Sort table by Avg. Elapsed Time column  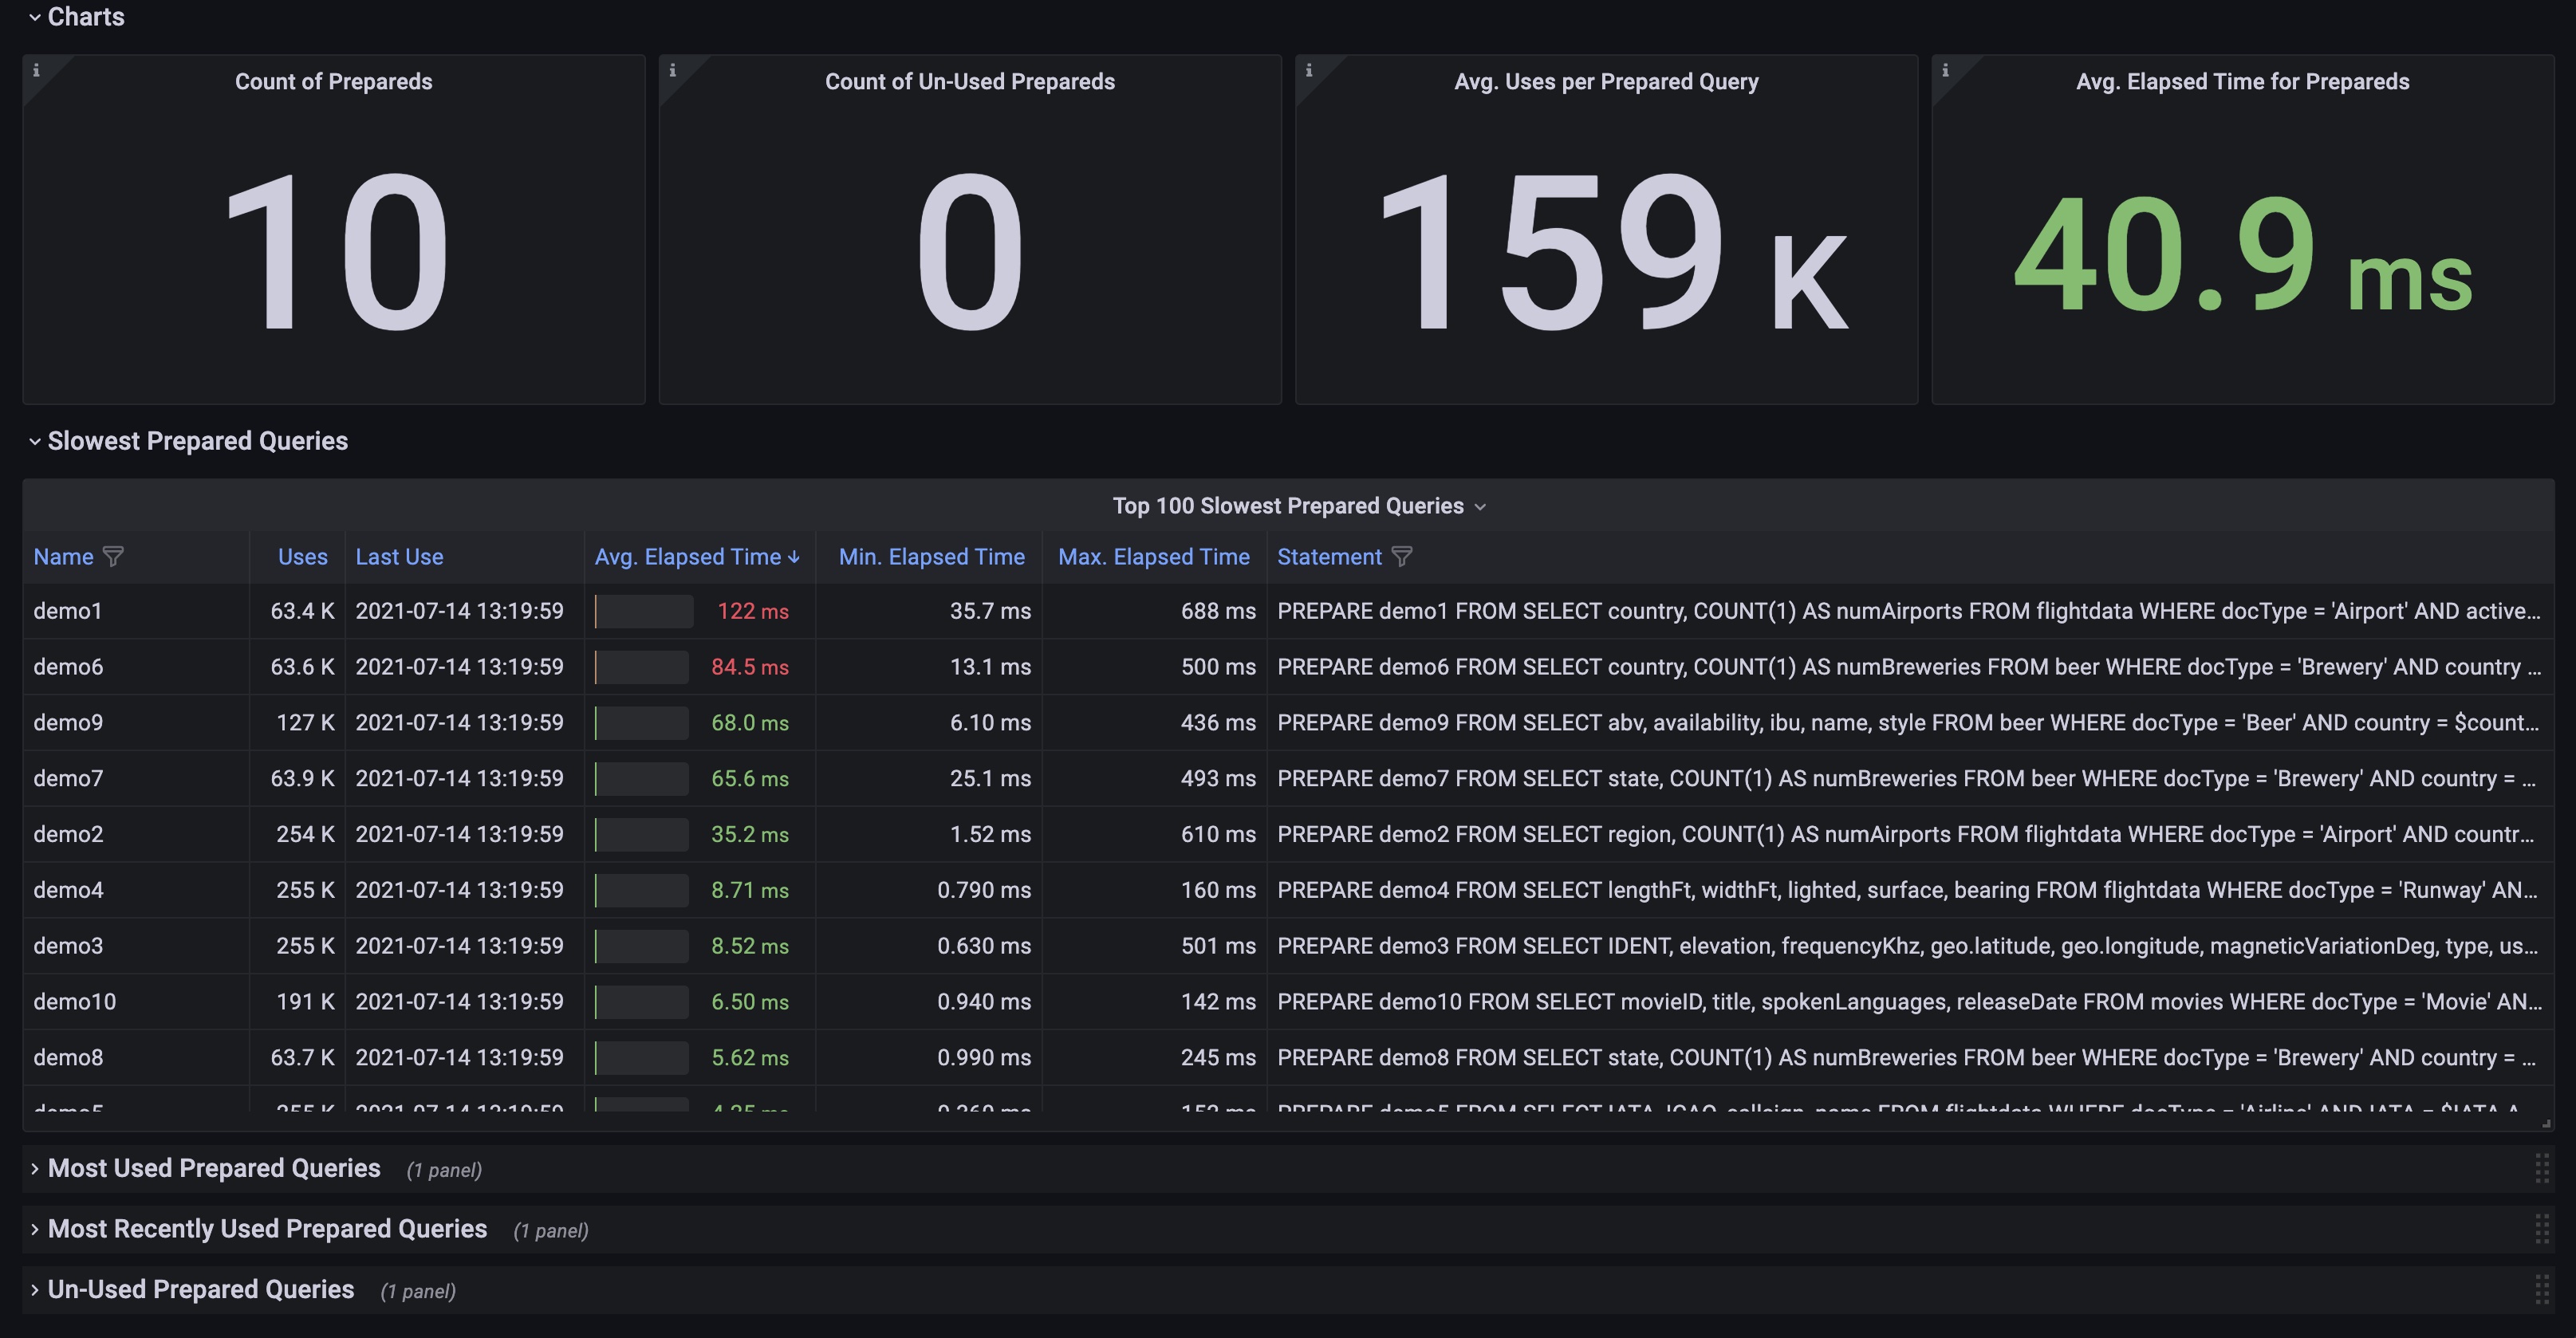click(688, 557)
